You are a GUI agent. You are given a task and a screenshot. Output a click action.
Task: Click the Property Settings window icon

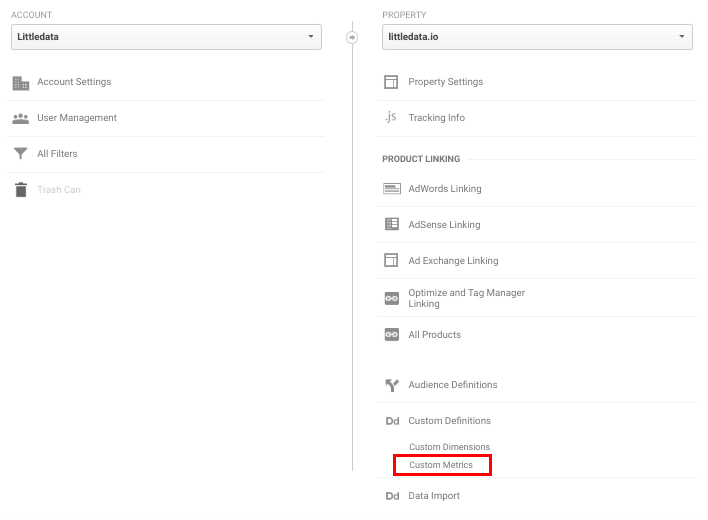[391, 82]
